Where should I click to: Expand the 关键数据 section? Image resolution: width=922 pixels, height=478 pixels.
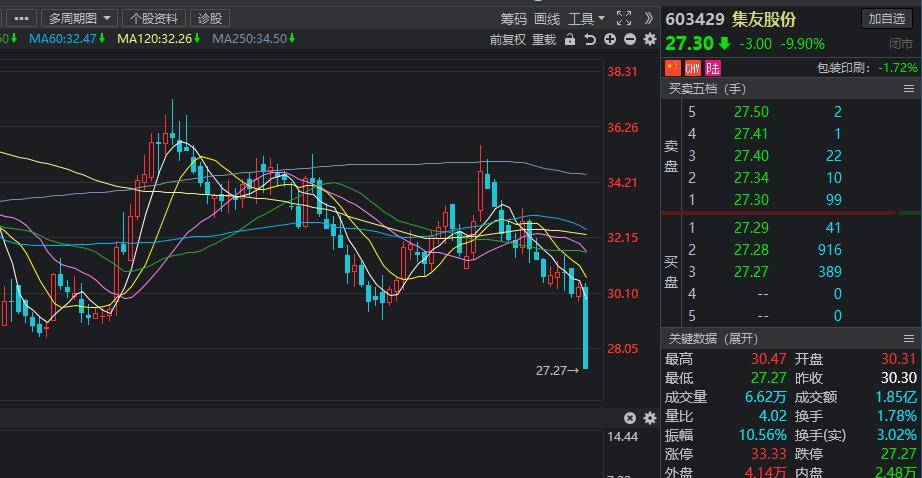click(x=714, y=338)
